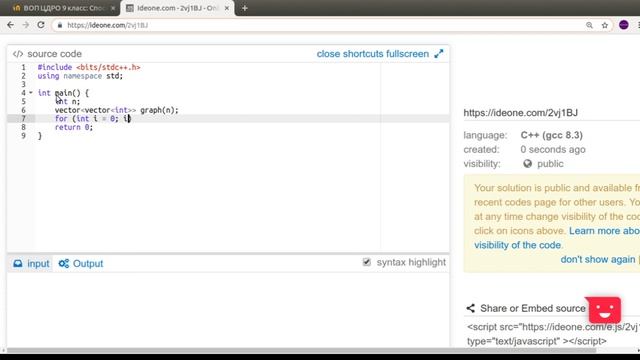Viewport: 640px width, 360px height.
Task: Click the close link above the editor
Action: pyautogui.click(x=329, y=54)
